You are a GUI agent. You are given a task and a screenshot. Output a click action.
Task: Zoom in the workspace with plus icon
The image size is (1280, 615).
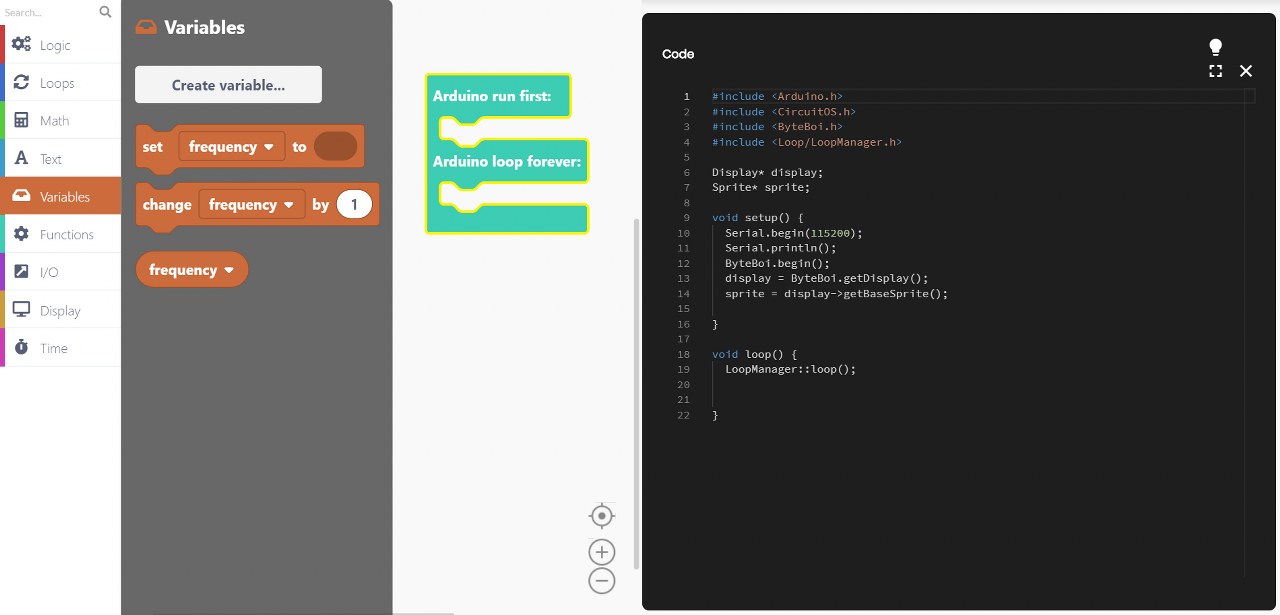pyautogui.click(x=602, y=552)
